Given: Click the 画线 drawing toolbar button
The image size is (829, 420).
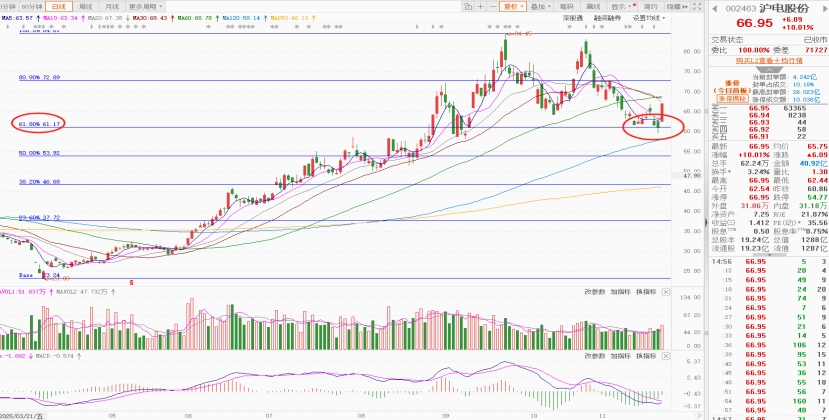Looking at the screenshot, I should (x=594, y=7).
